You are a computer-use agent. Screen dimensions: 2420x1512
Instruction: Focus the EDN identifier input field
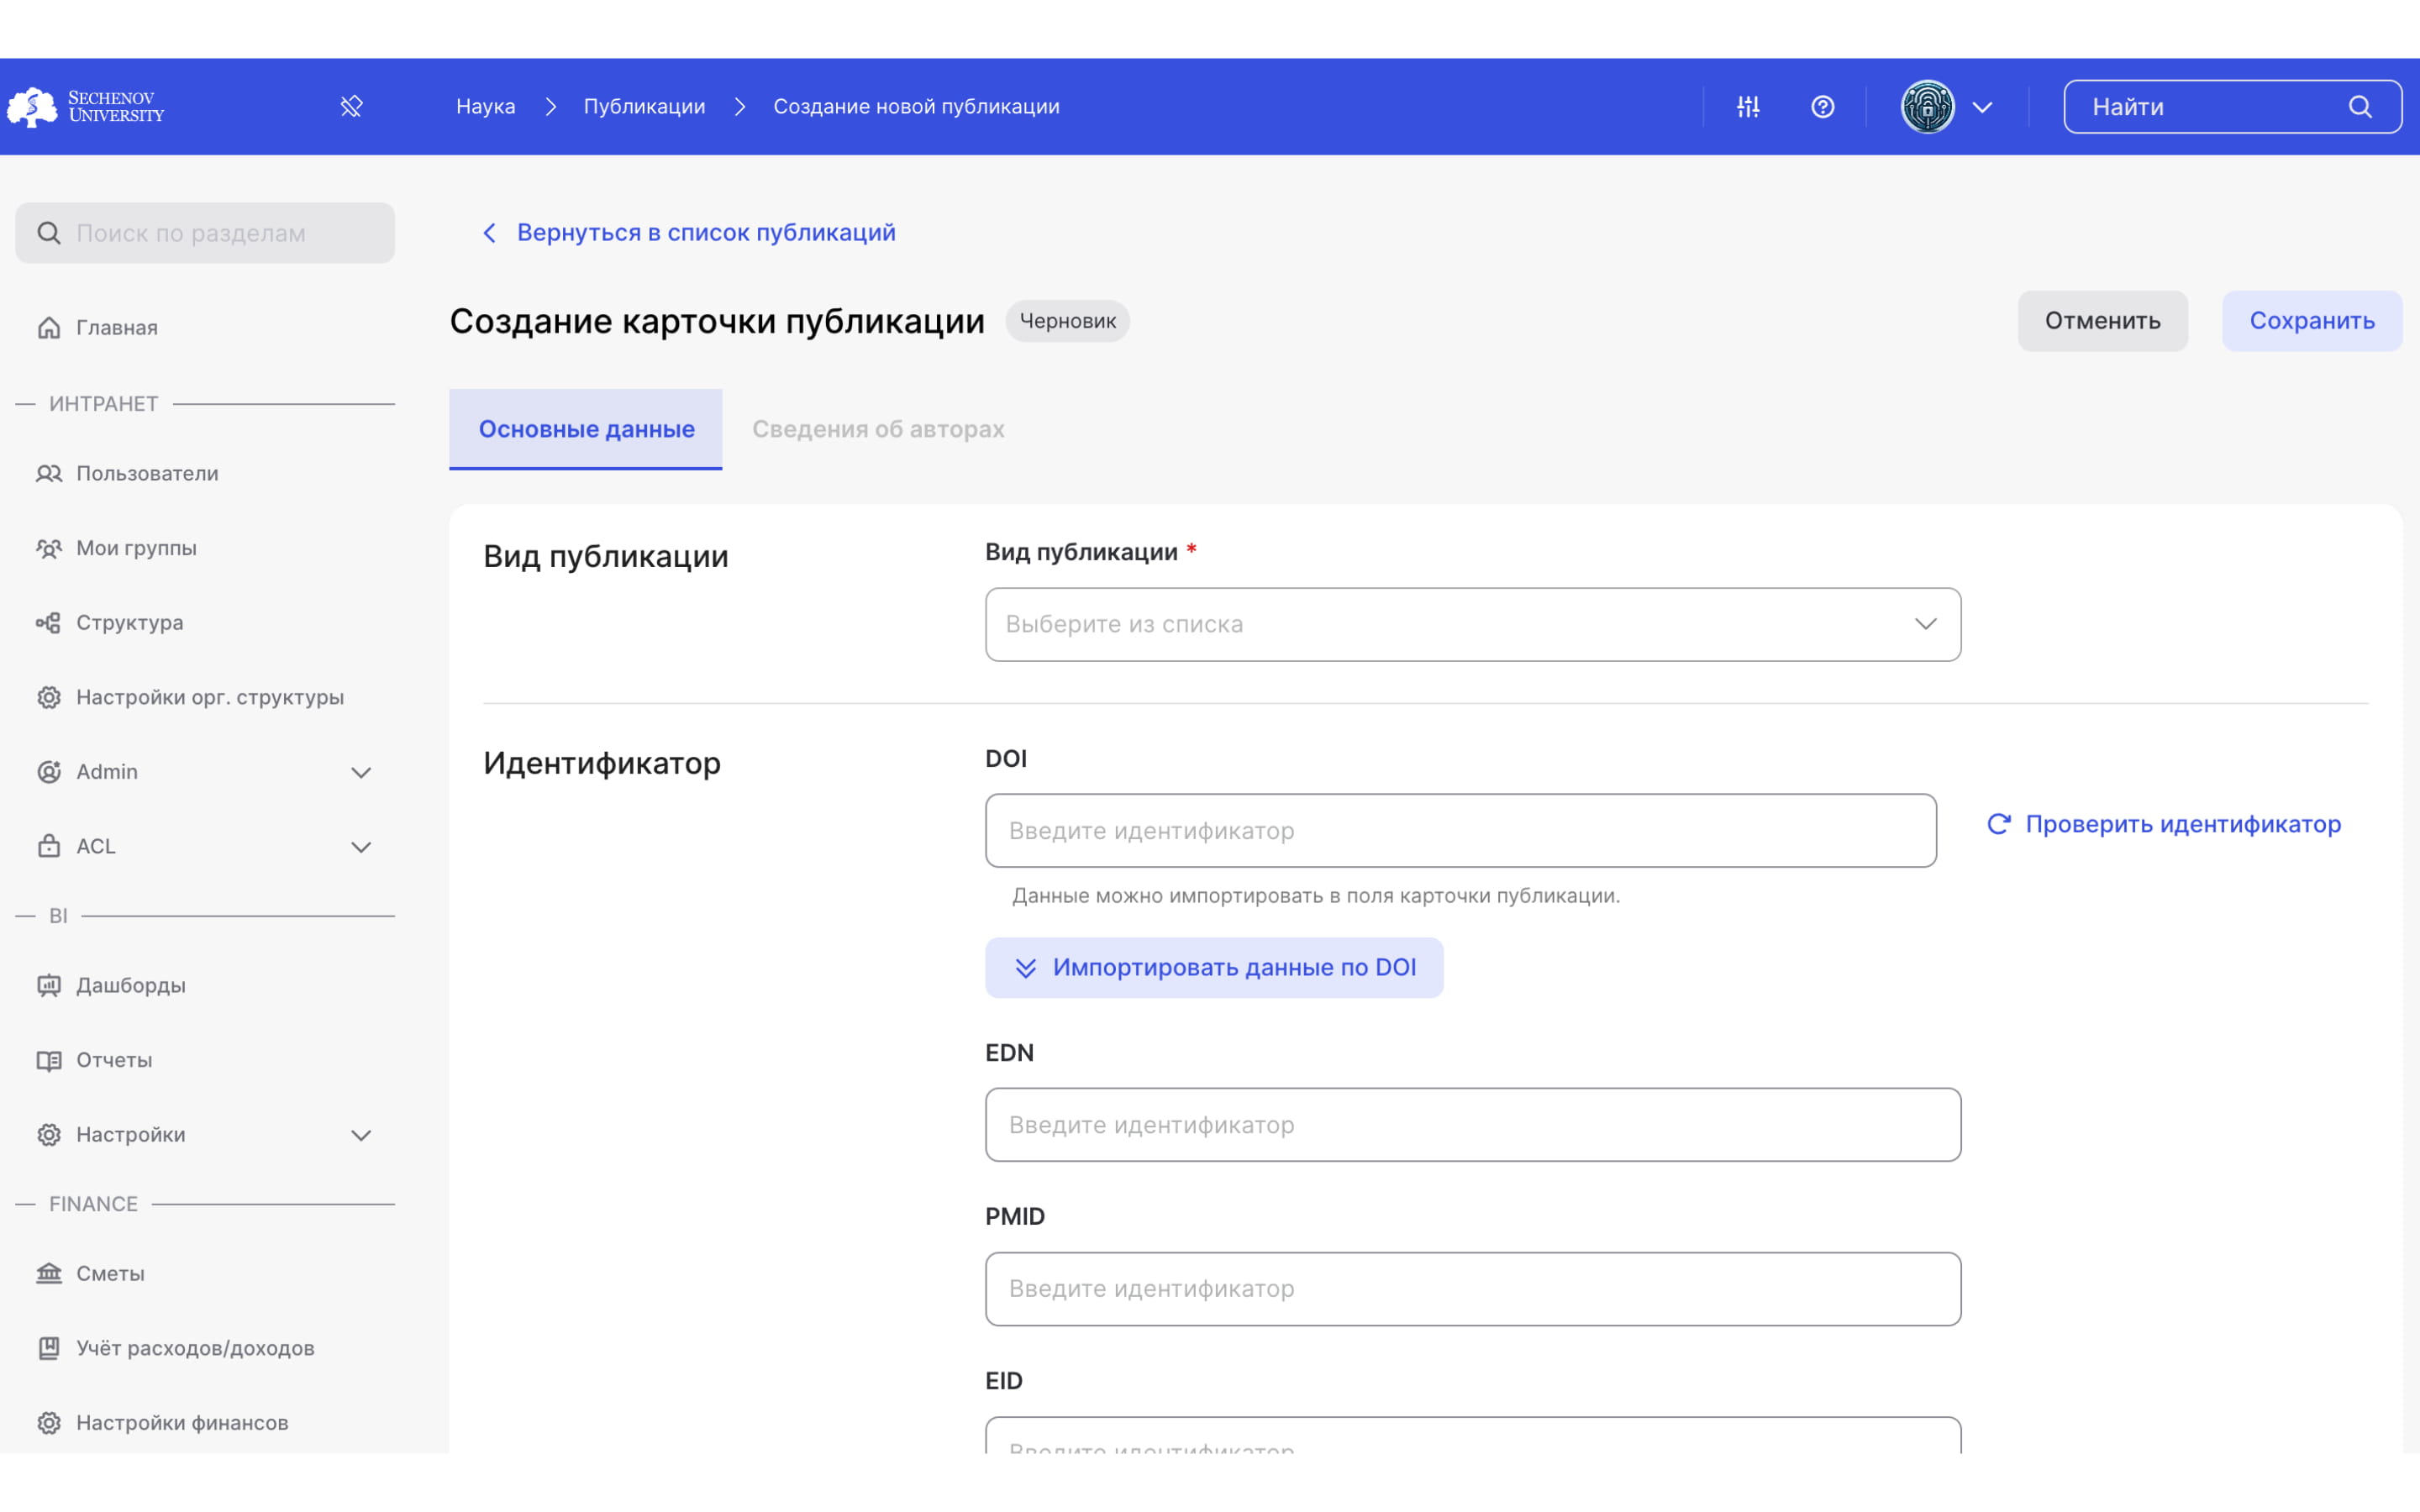point(1472,1125)
